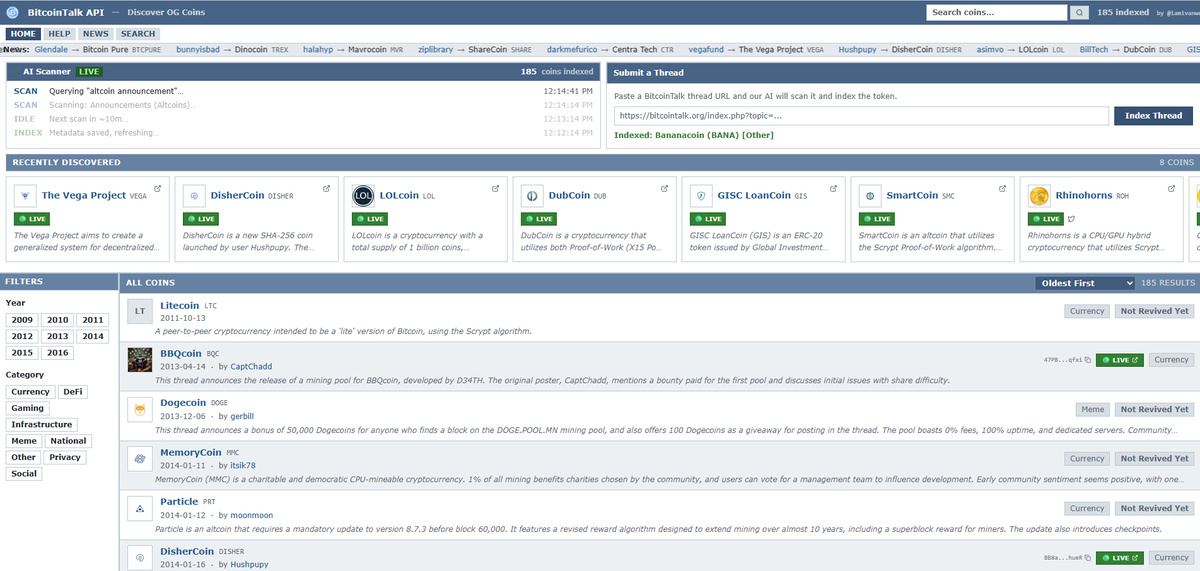Open external link on LOLcoin card
The height and width of the screenshot is (571, 1200).
pos(495,188)
